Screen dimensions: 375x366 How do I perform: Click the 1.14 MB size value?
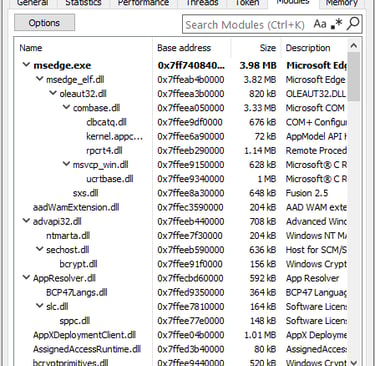(260, 150)
